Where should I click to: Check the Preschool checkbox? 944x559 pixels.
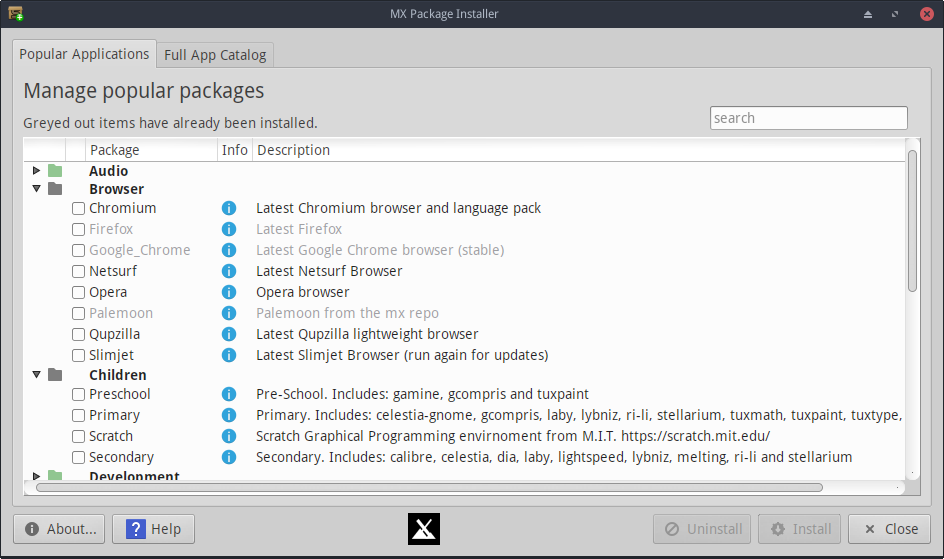pos(78,395)
